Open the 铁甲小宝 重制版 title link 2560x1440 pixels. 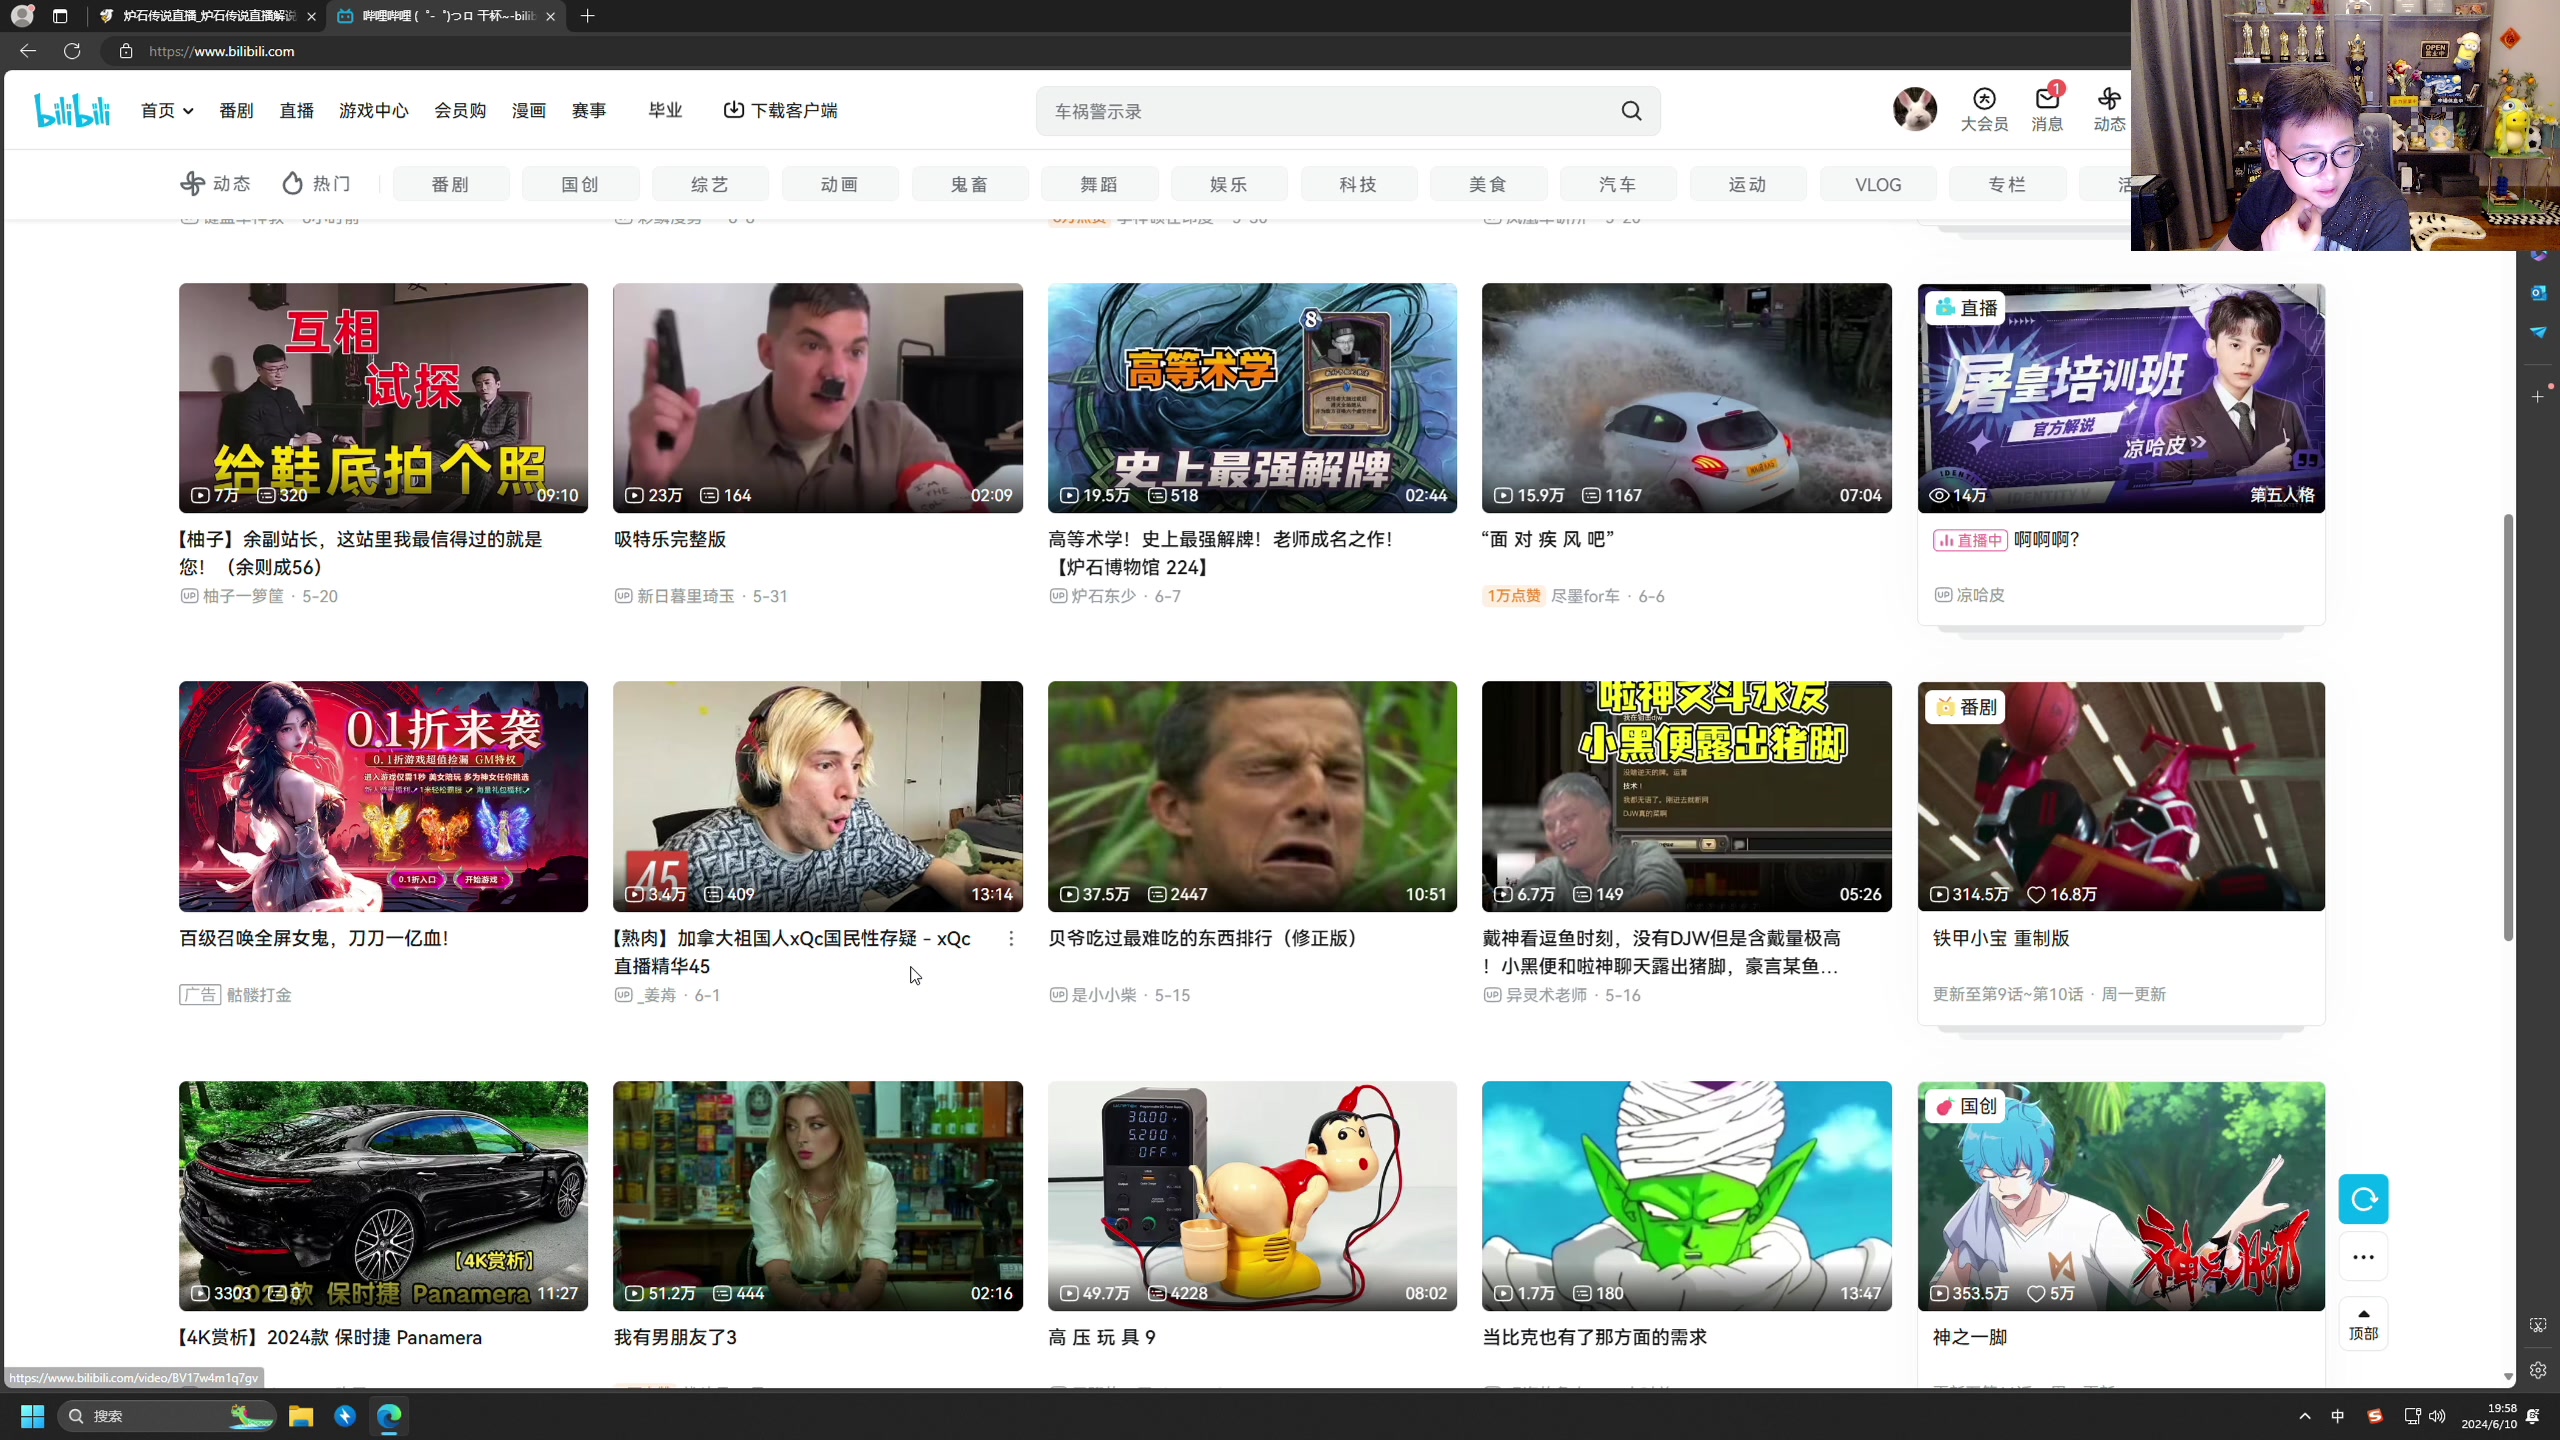pos(2001,938)
